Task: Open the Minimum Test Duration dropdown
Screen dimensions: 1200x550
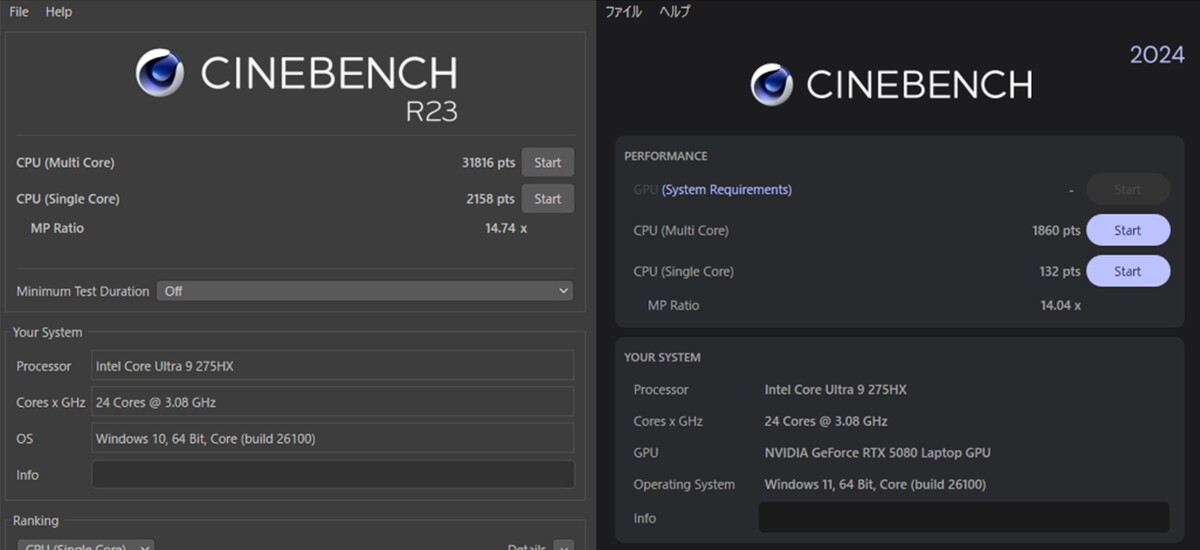Action: [x=365, y=291]
